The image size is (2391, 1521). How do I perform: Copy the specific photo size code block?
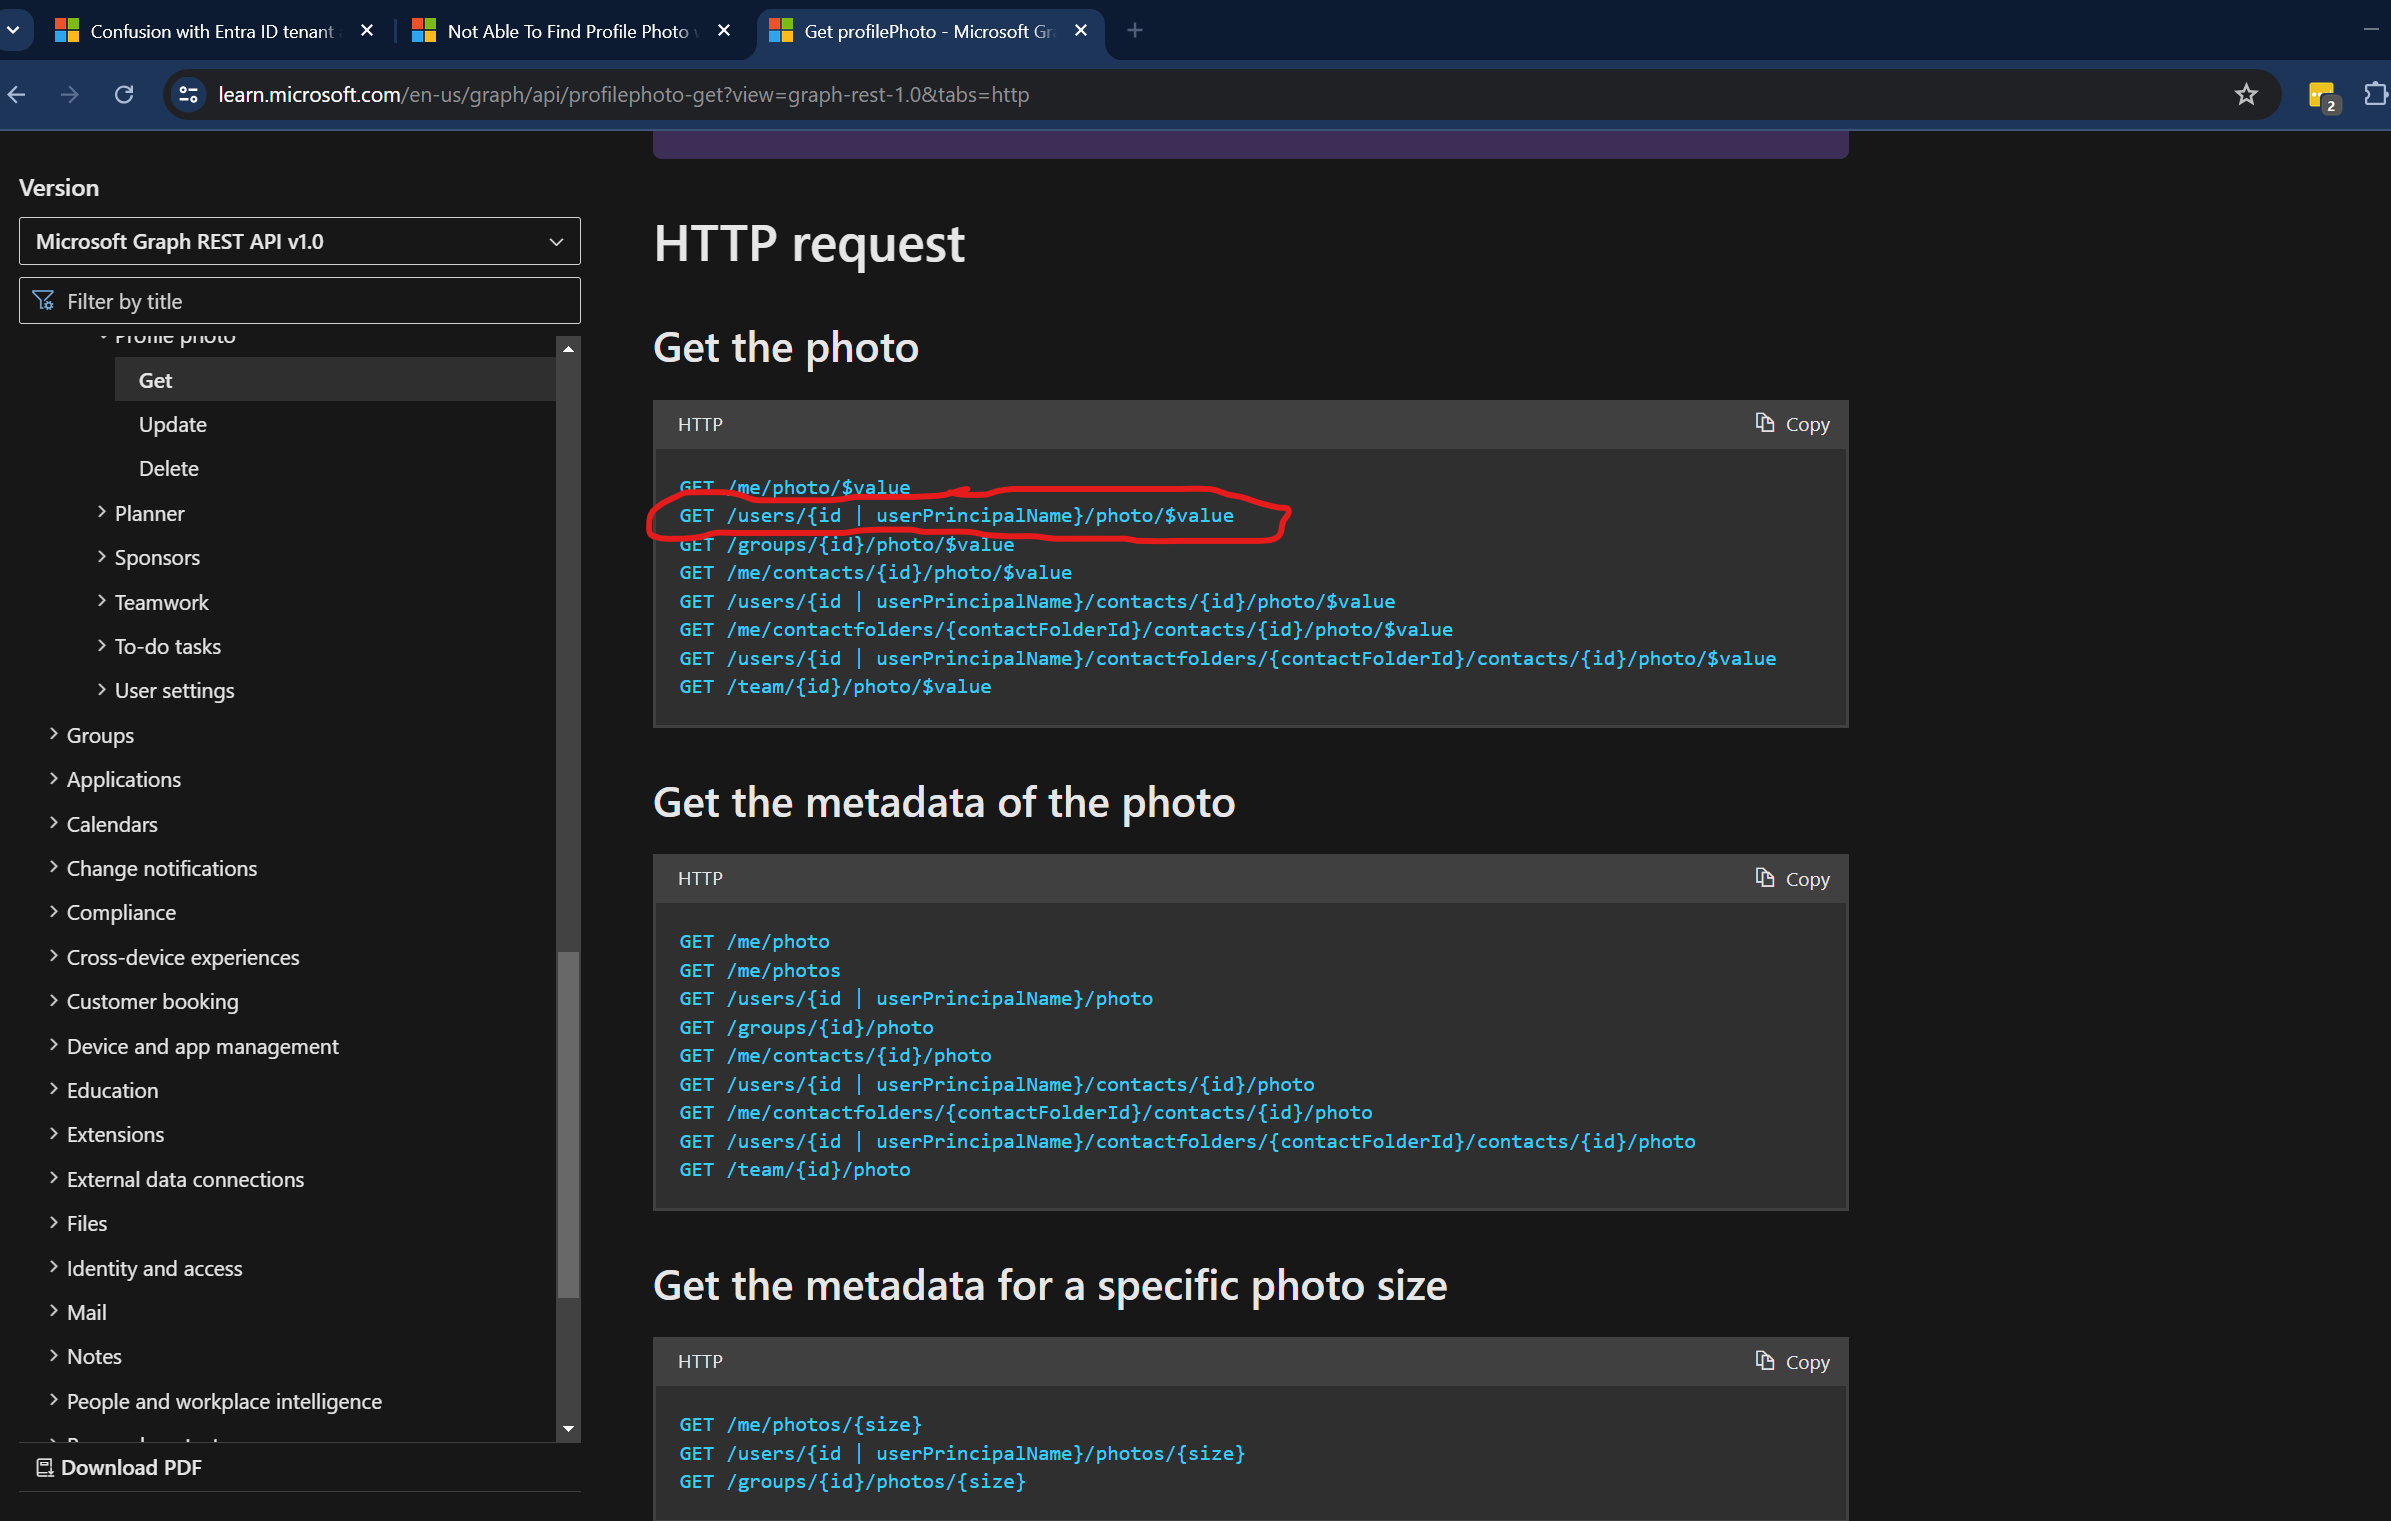click(x=1792, y=1362)
